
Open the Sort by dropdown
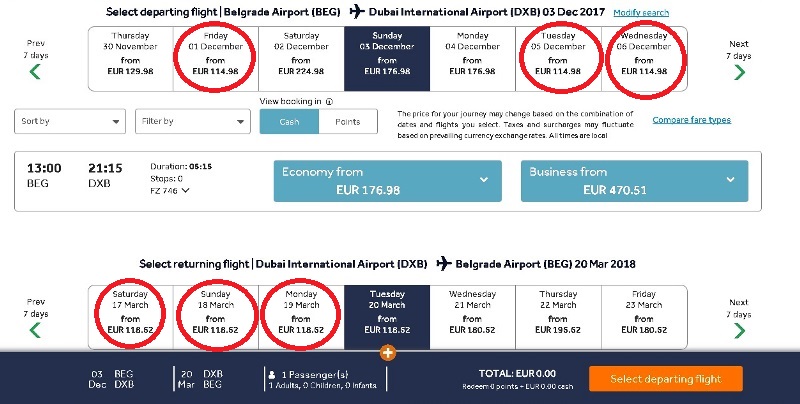coord(68,121)
